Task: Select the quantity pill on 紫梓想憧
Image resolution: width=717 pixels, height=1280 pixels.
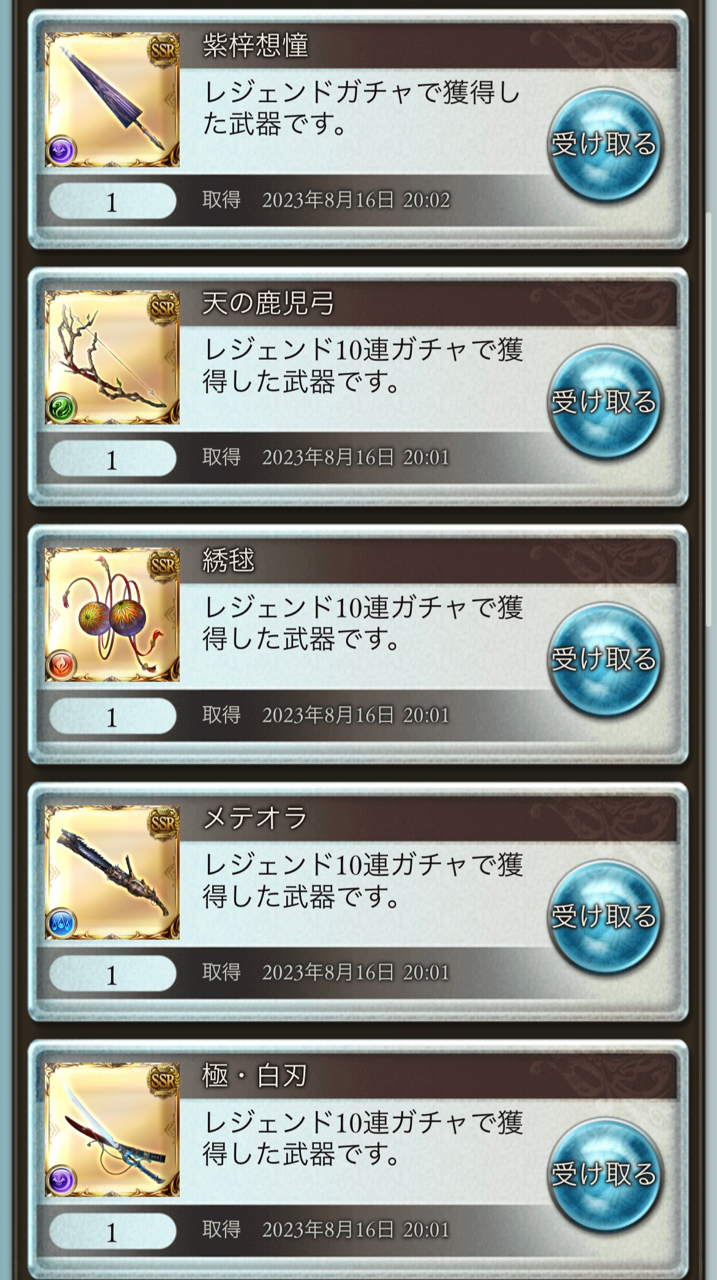Action: (x=112, y=201)
